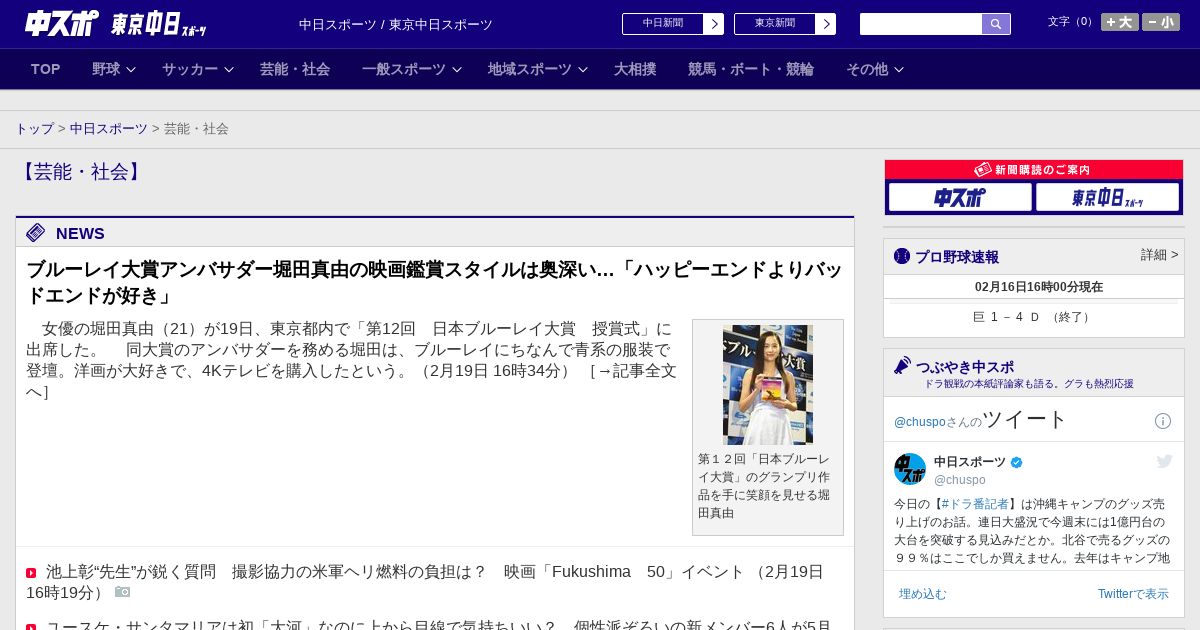Image resolution: width=1200 pixels, height=630 pixels.
Task: Click the NEWS section newspaper icon
Action: coord(36,233)
